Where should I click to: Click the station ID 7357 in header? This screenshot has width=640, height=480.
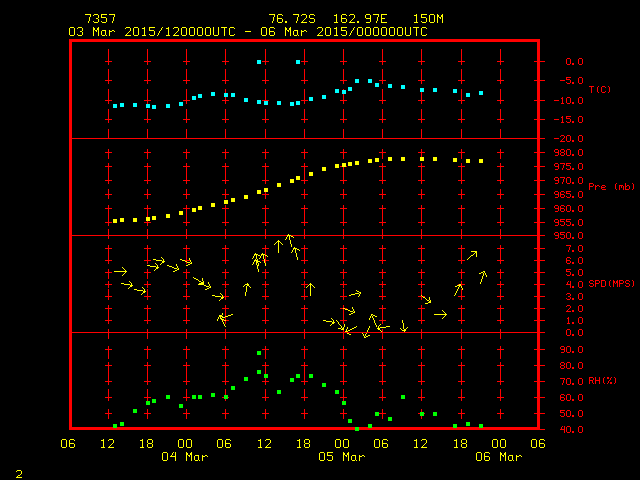(x=99, y=19)
